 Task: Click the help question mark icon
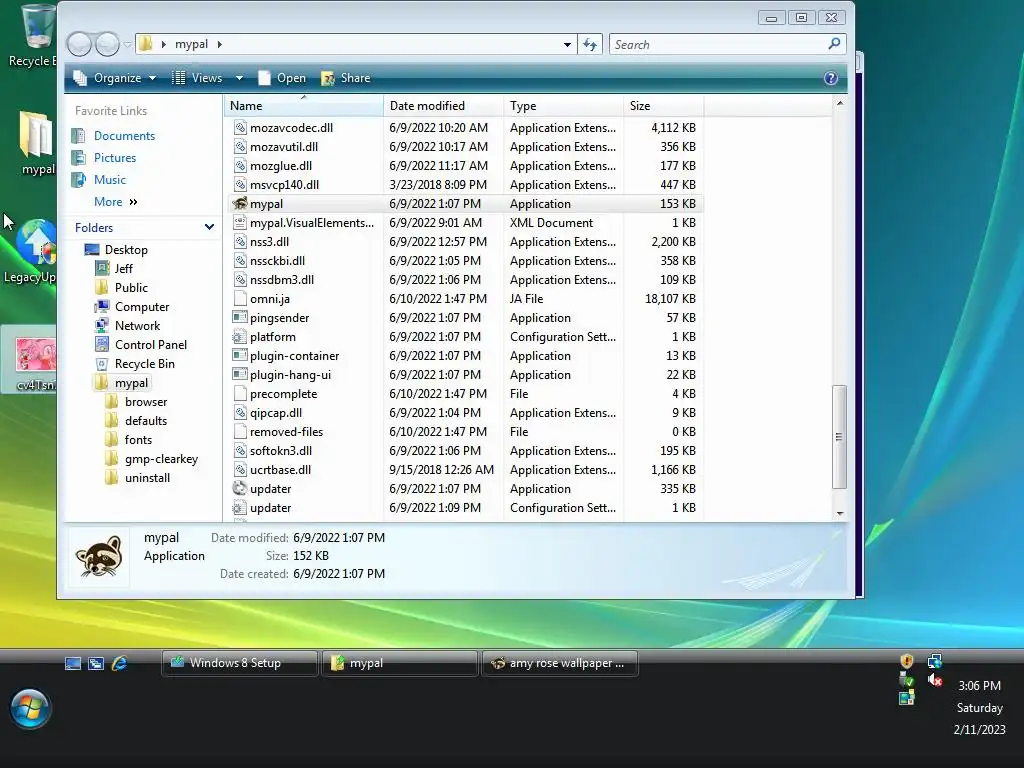pyautogui.click(x=831, y=78)
